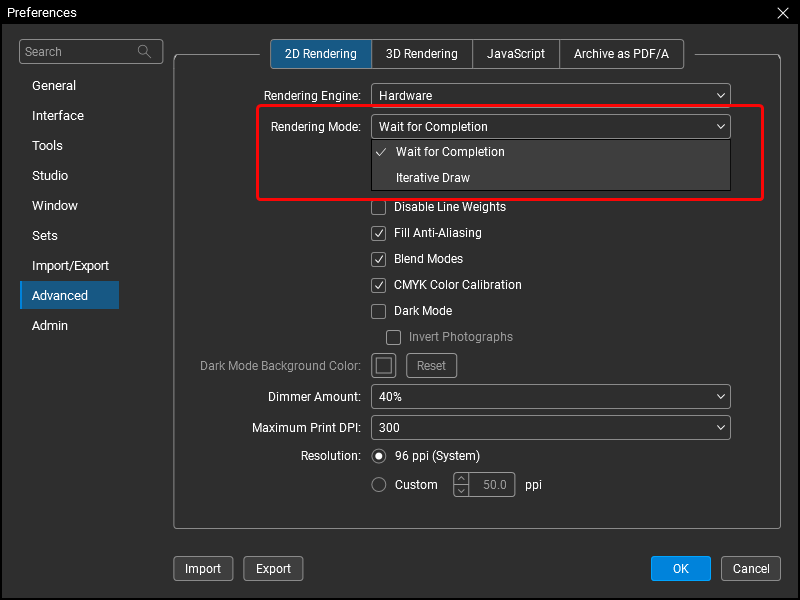Switch to the JavaScript tab
Viewport: 800px width, 600px height.
point(516,54)
